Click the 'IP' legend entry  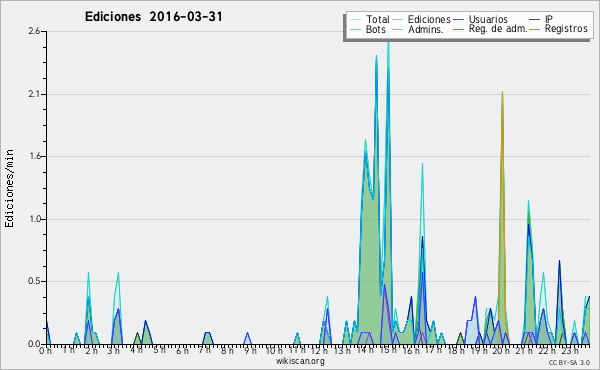(549, 19)
